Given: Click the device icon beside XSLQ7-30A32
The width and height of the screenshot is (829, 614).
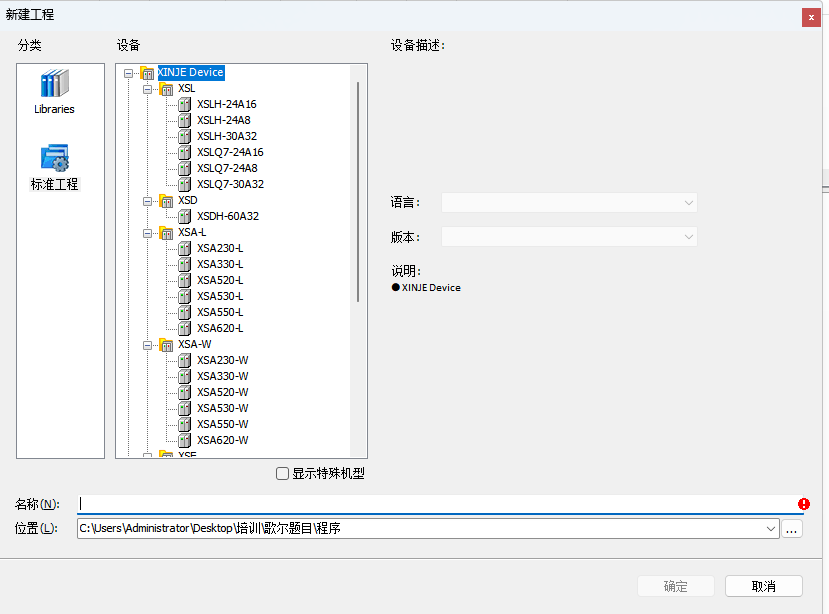Looking at the screenshot, I should pos(185,185).
